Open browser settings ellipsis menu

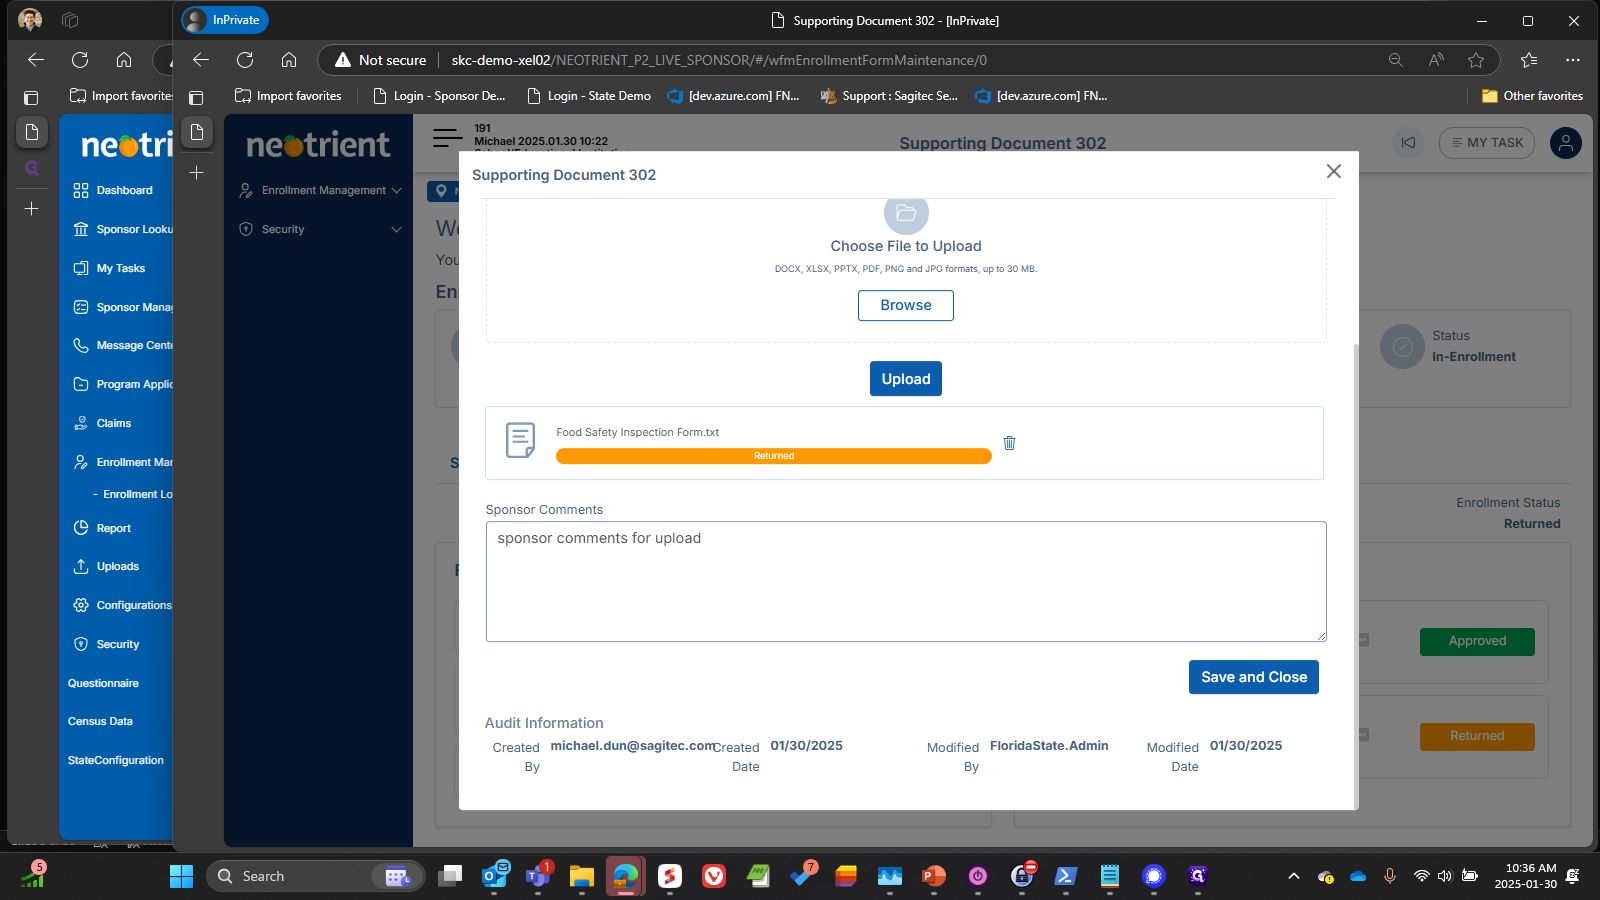1573,60
